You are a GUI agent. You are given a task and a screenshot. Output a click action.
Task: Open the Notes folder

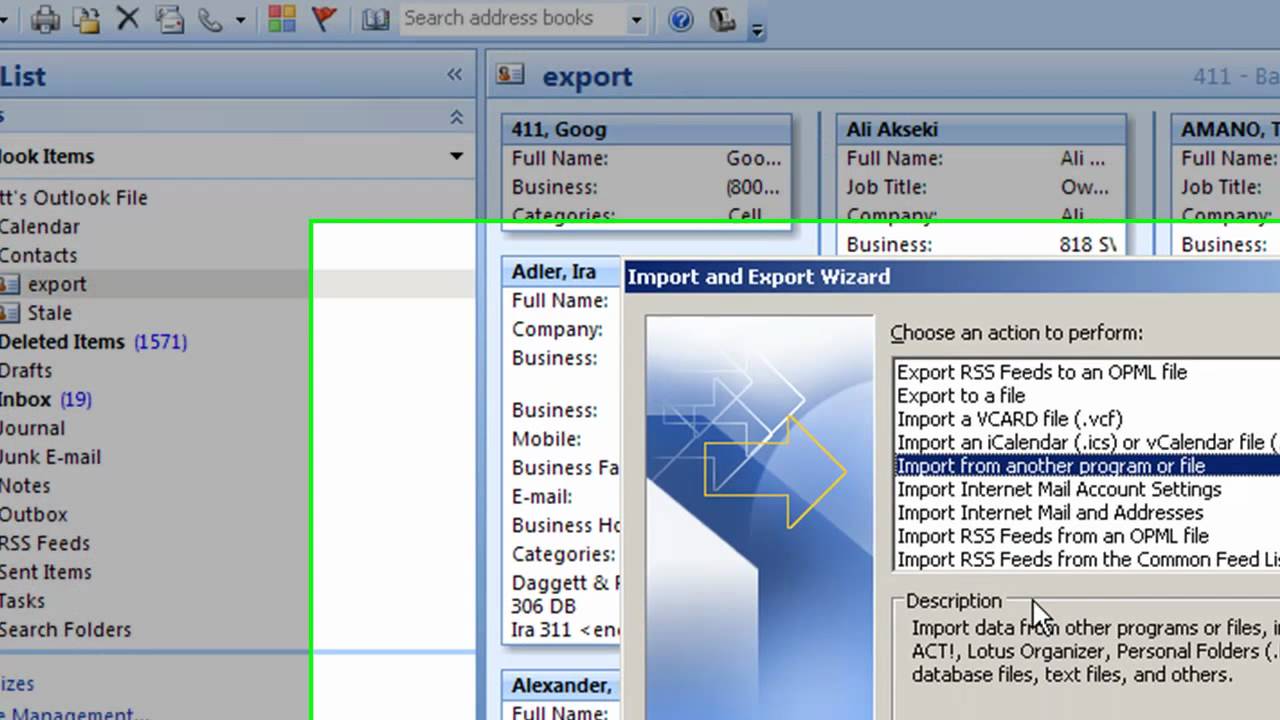coord(25,486)
